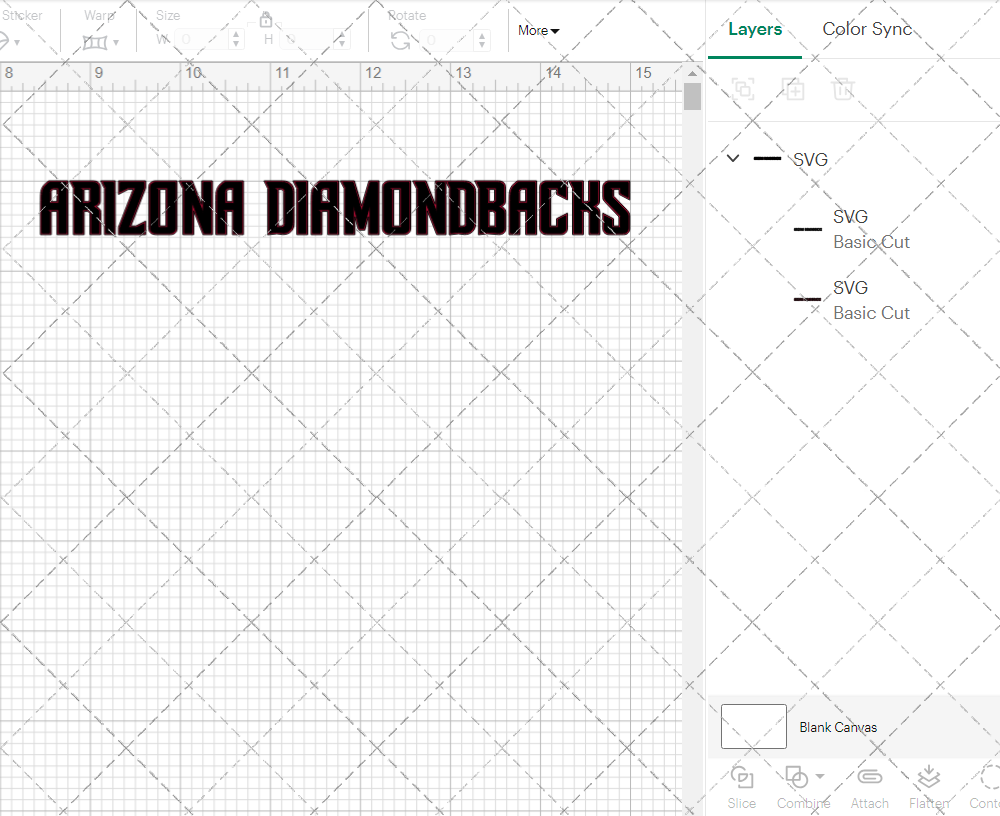
Task: Open the Warp dropdown
Action: coord(101,42)
